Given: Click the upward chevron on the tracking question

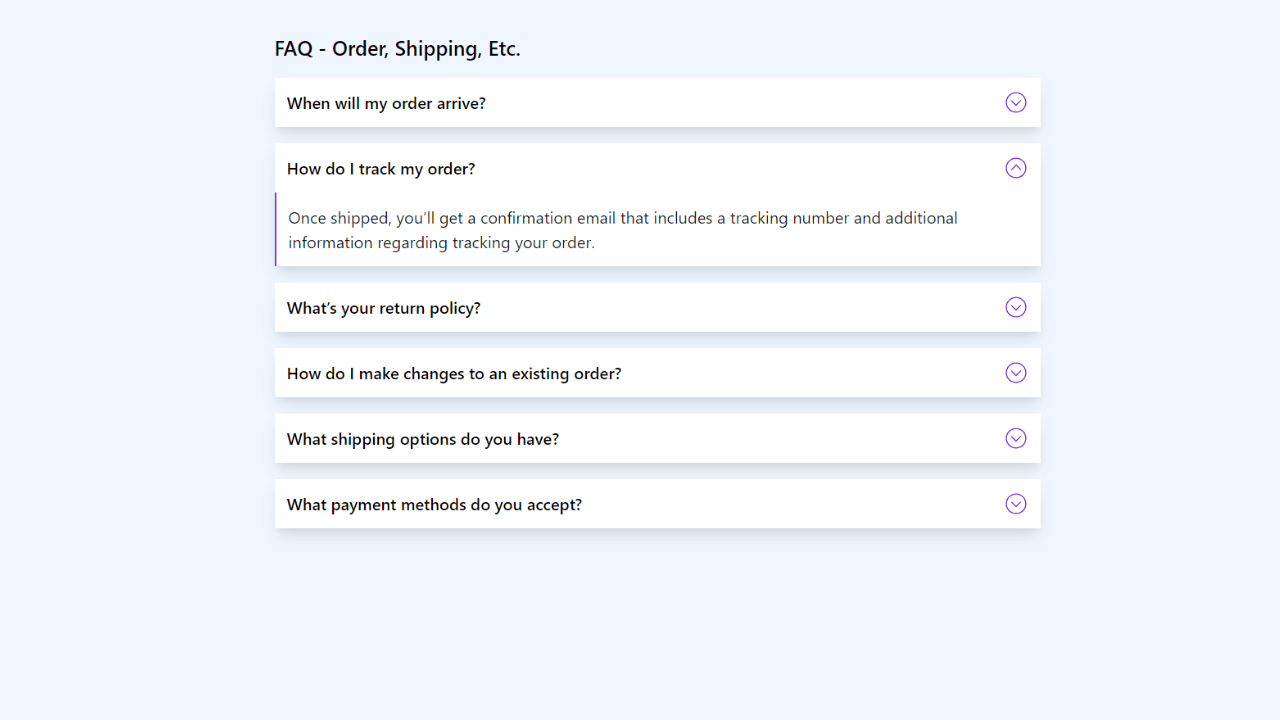Looking at the screenshot, I should tap(1015, 168).
